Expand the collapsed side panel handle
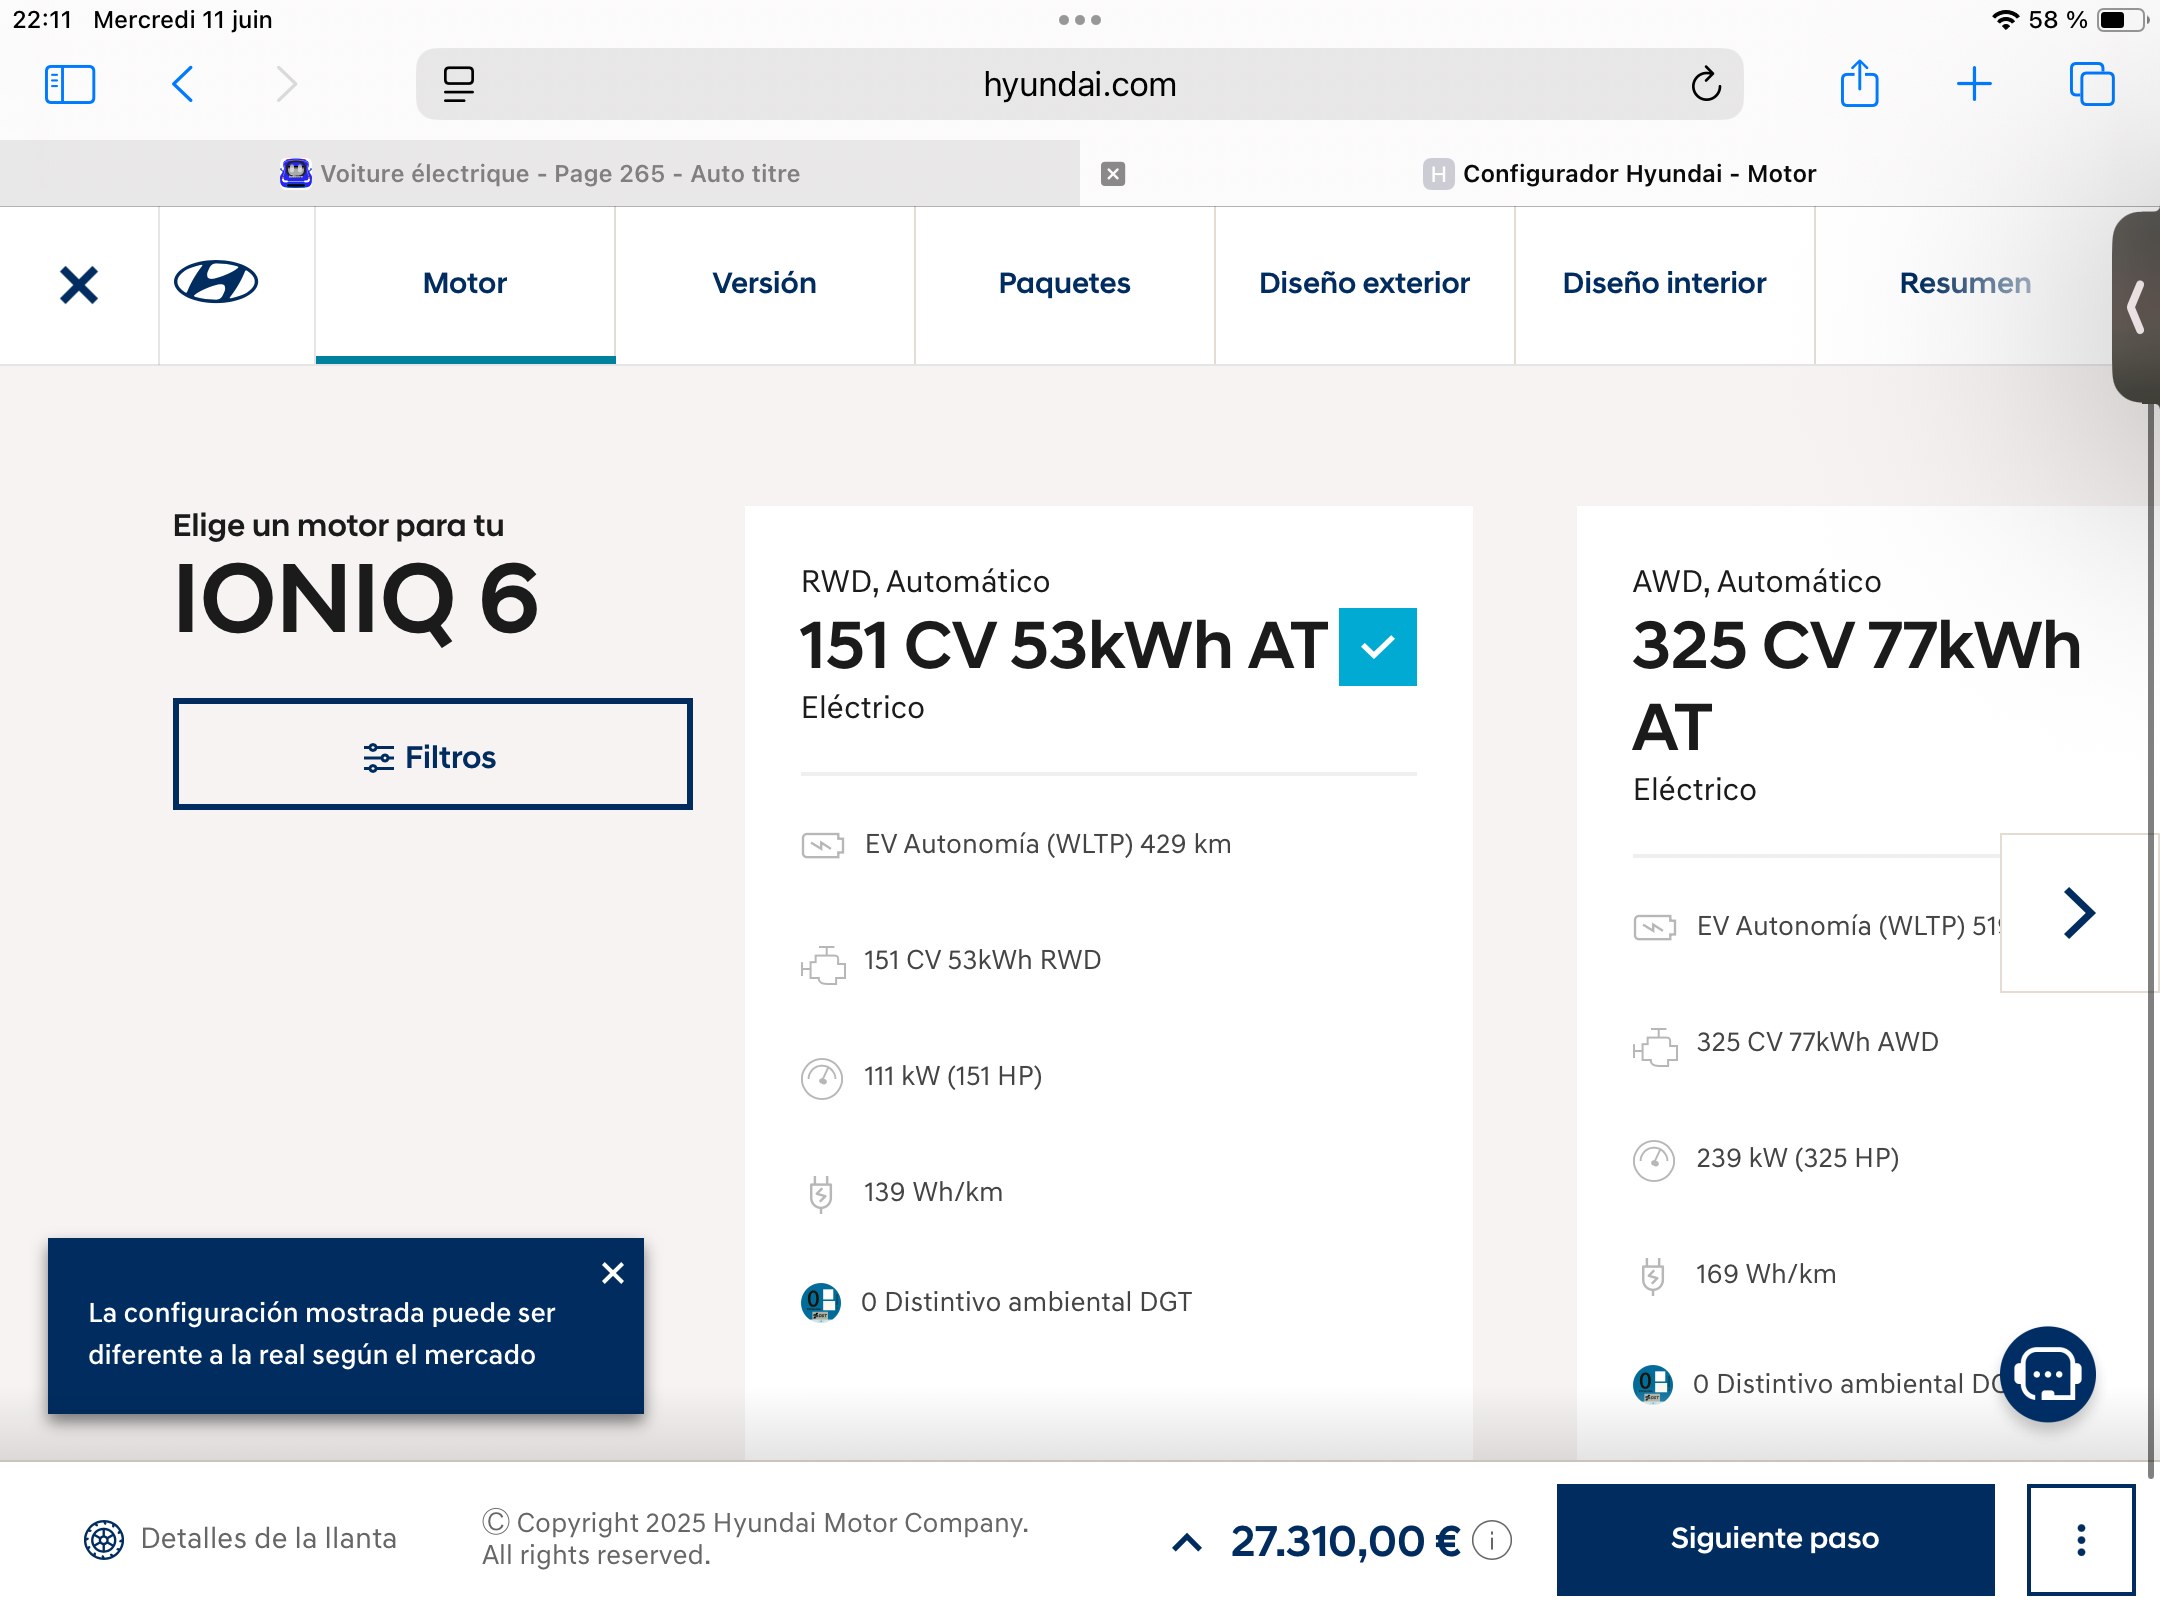The height and width of the screenshot is (1620, 2160). [x=2136, y=307]
